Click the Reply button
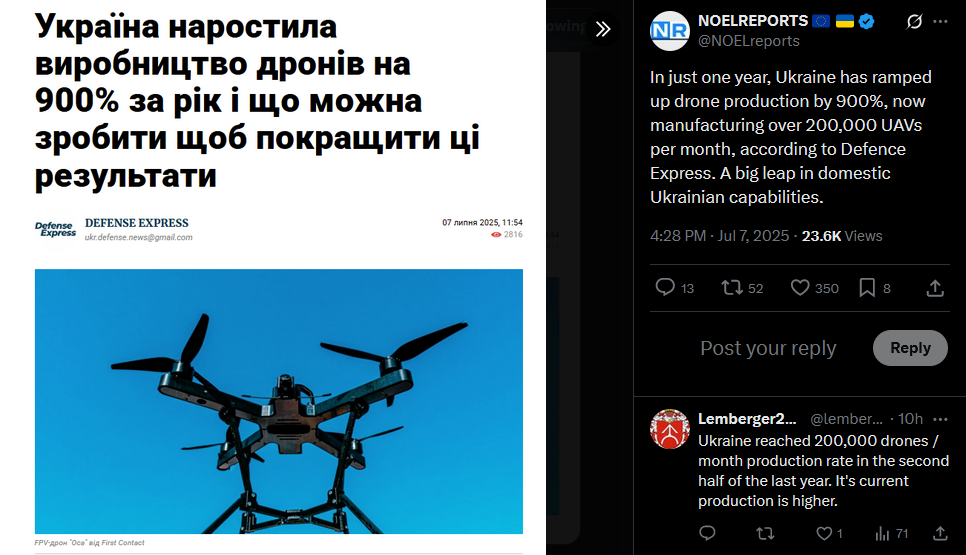Viewport: 966px width, 555px height. (910, 348)
